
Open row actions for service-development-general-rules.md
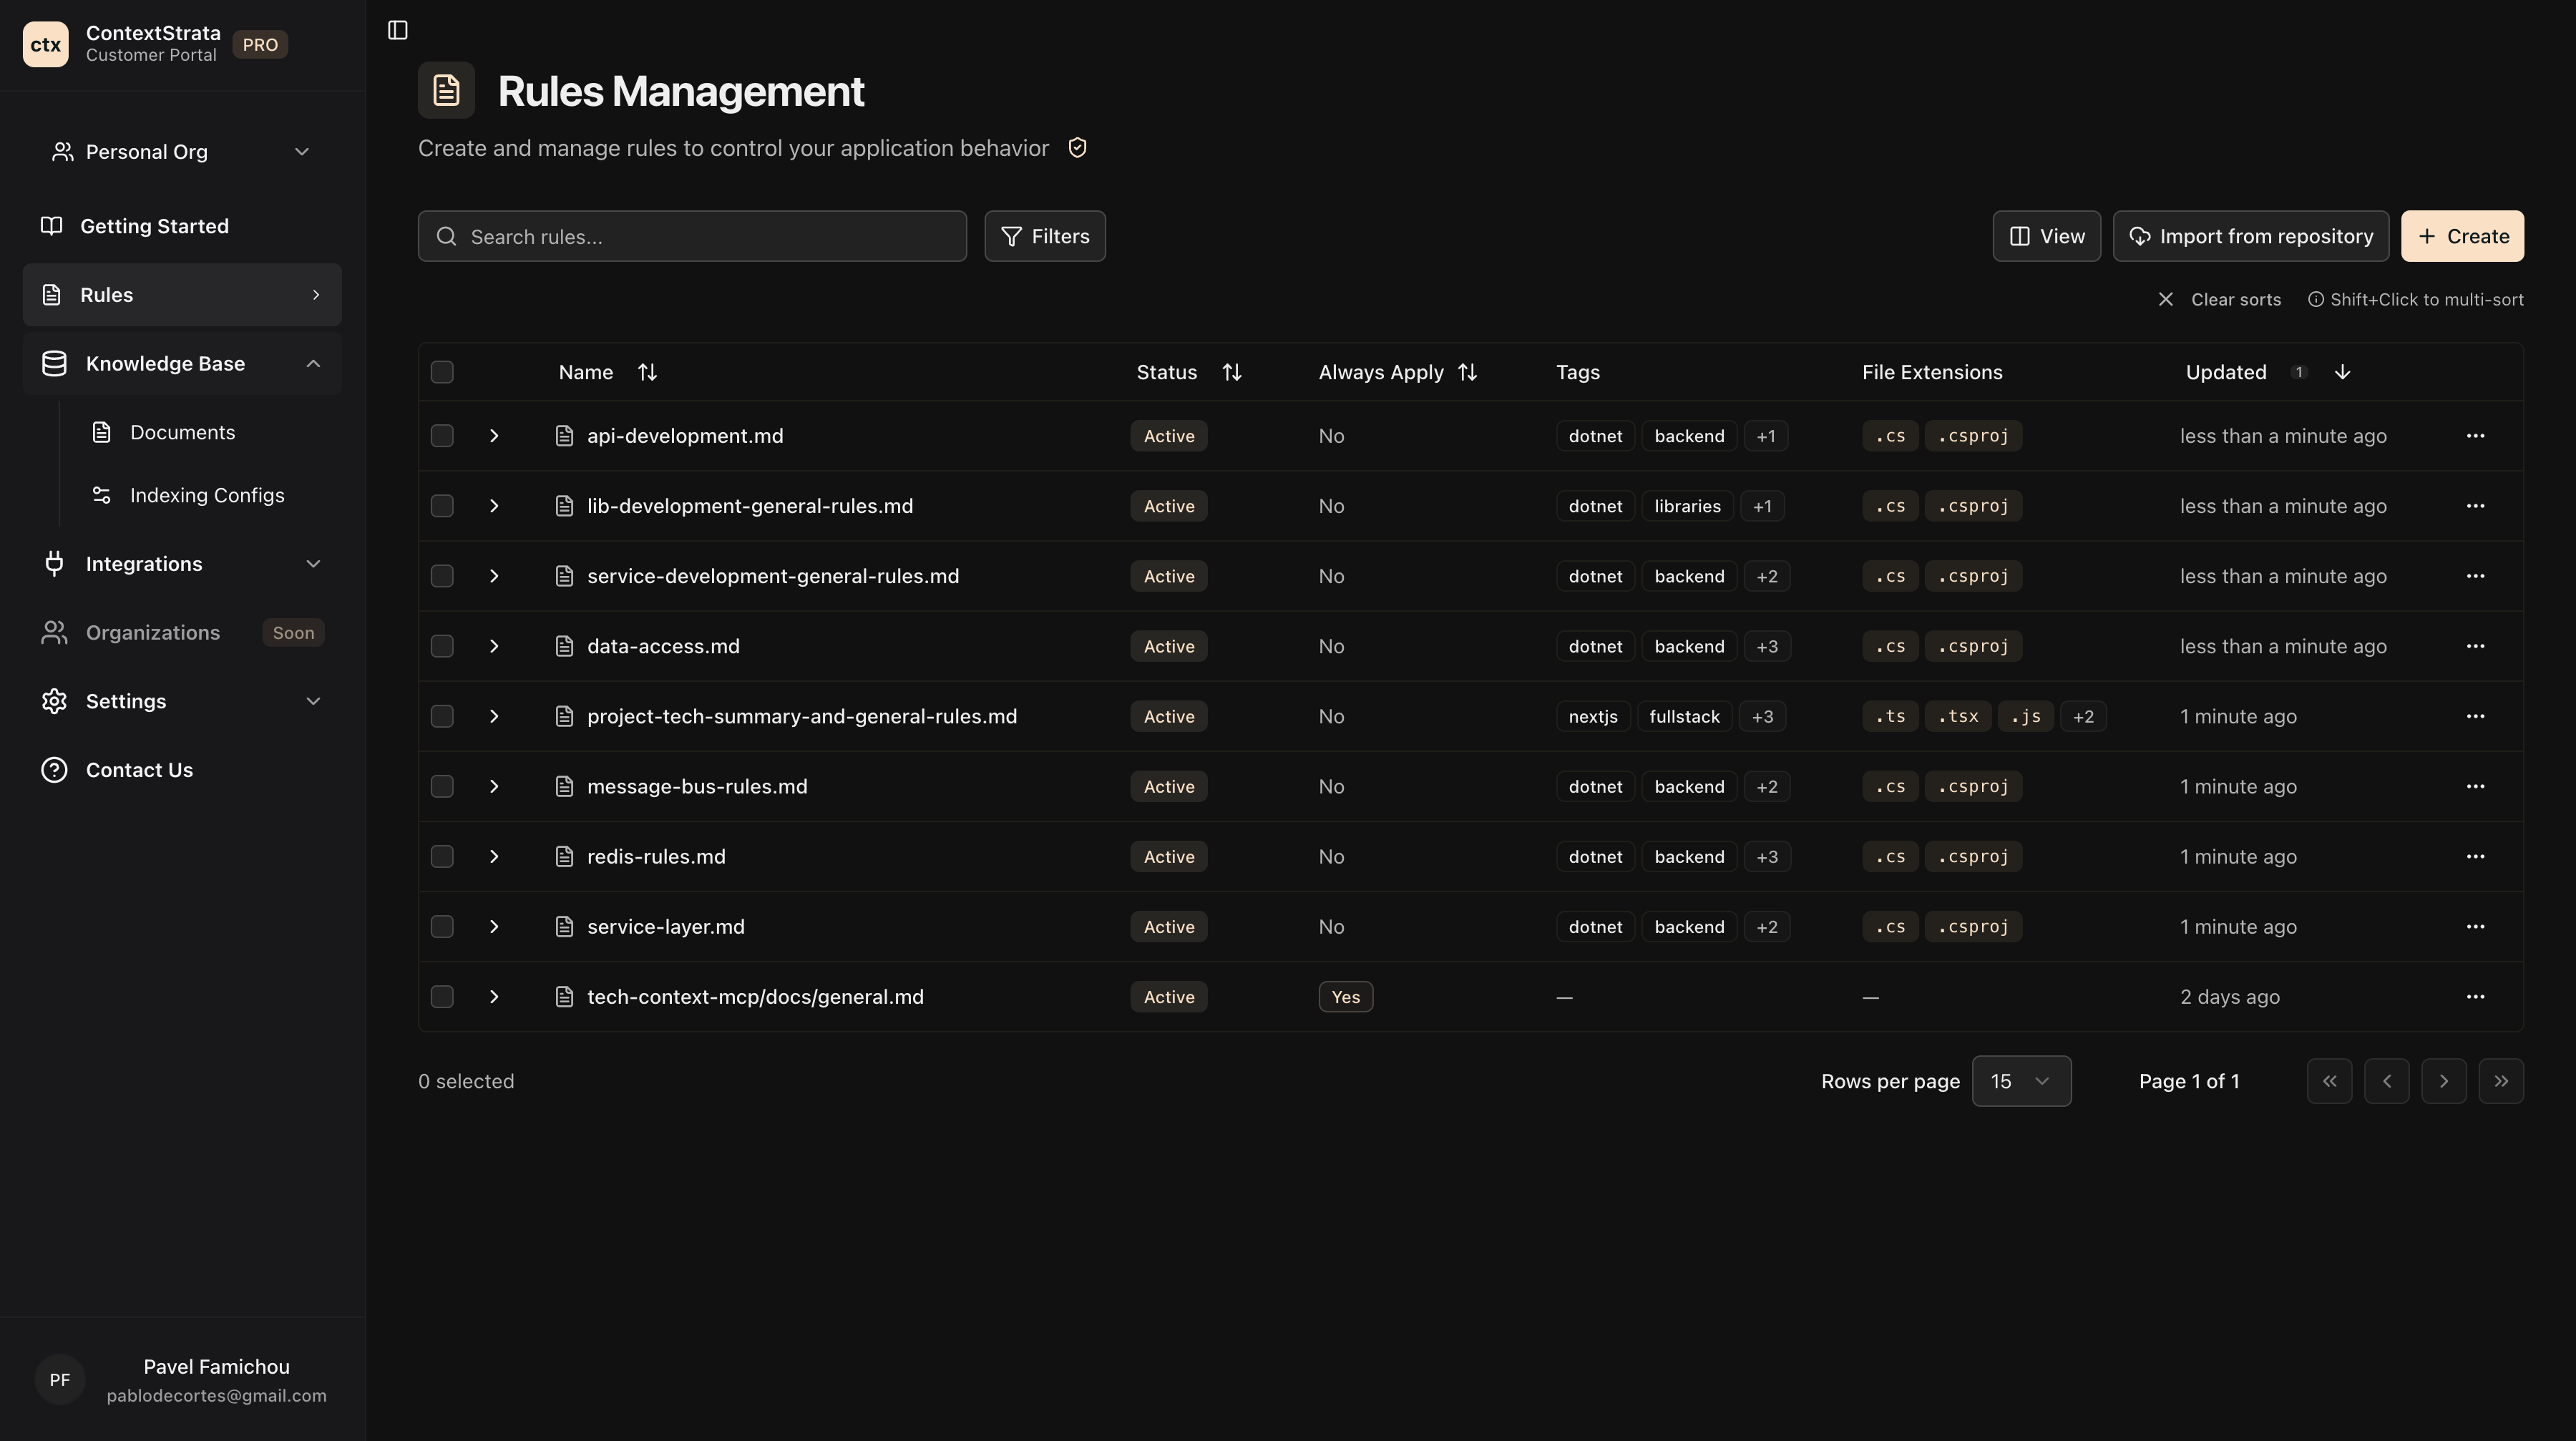coord(2475,576)
